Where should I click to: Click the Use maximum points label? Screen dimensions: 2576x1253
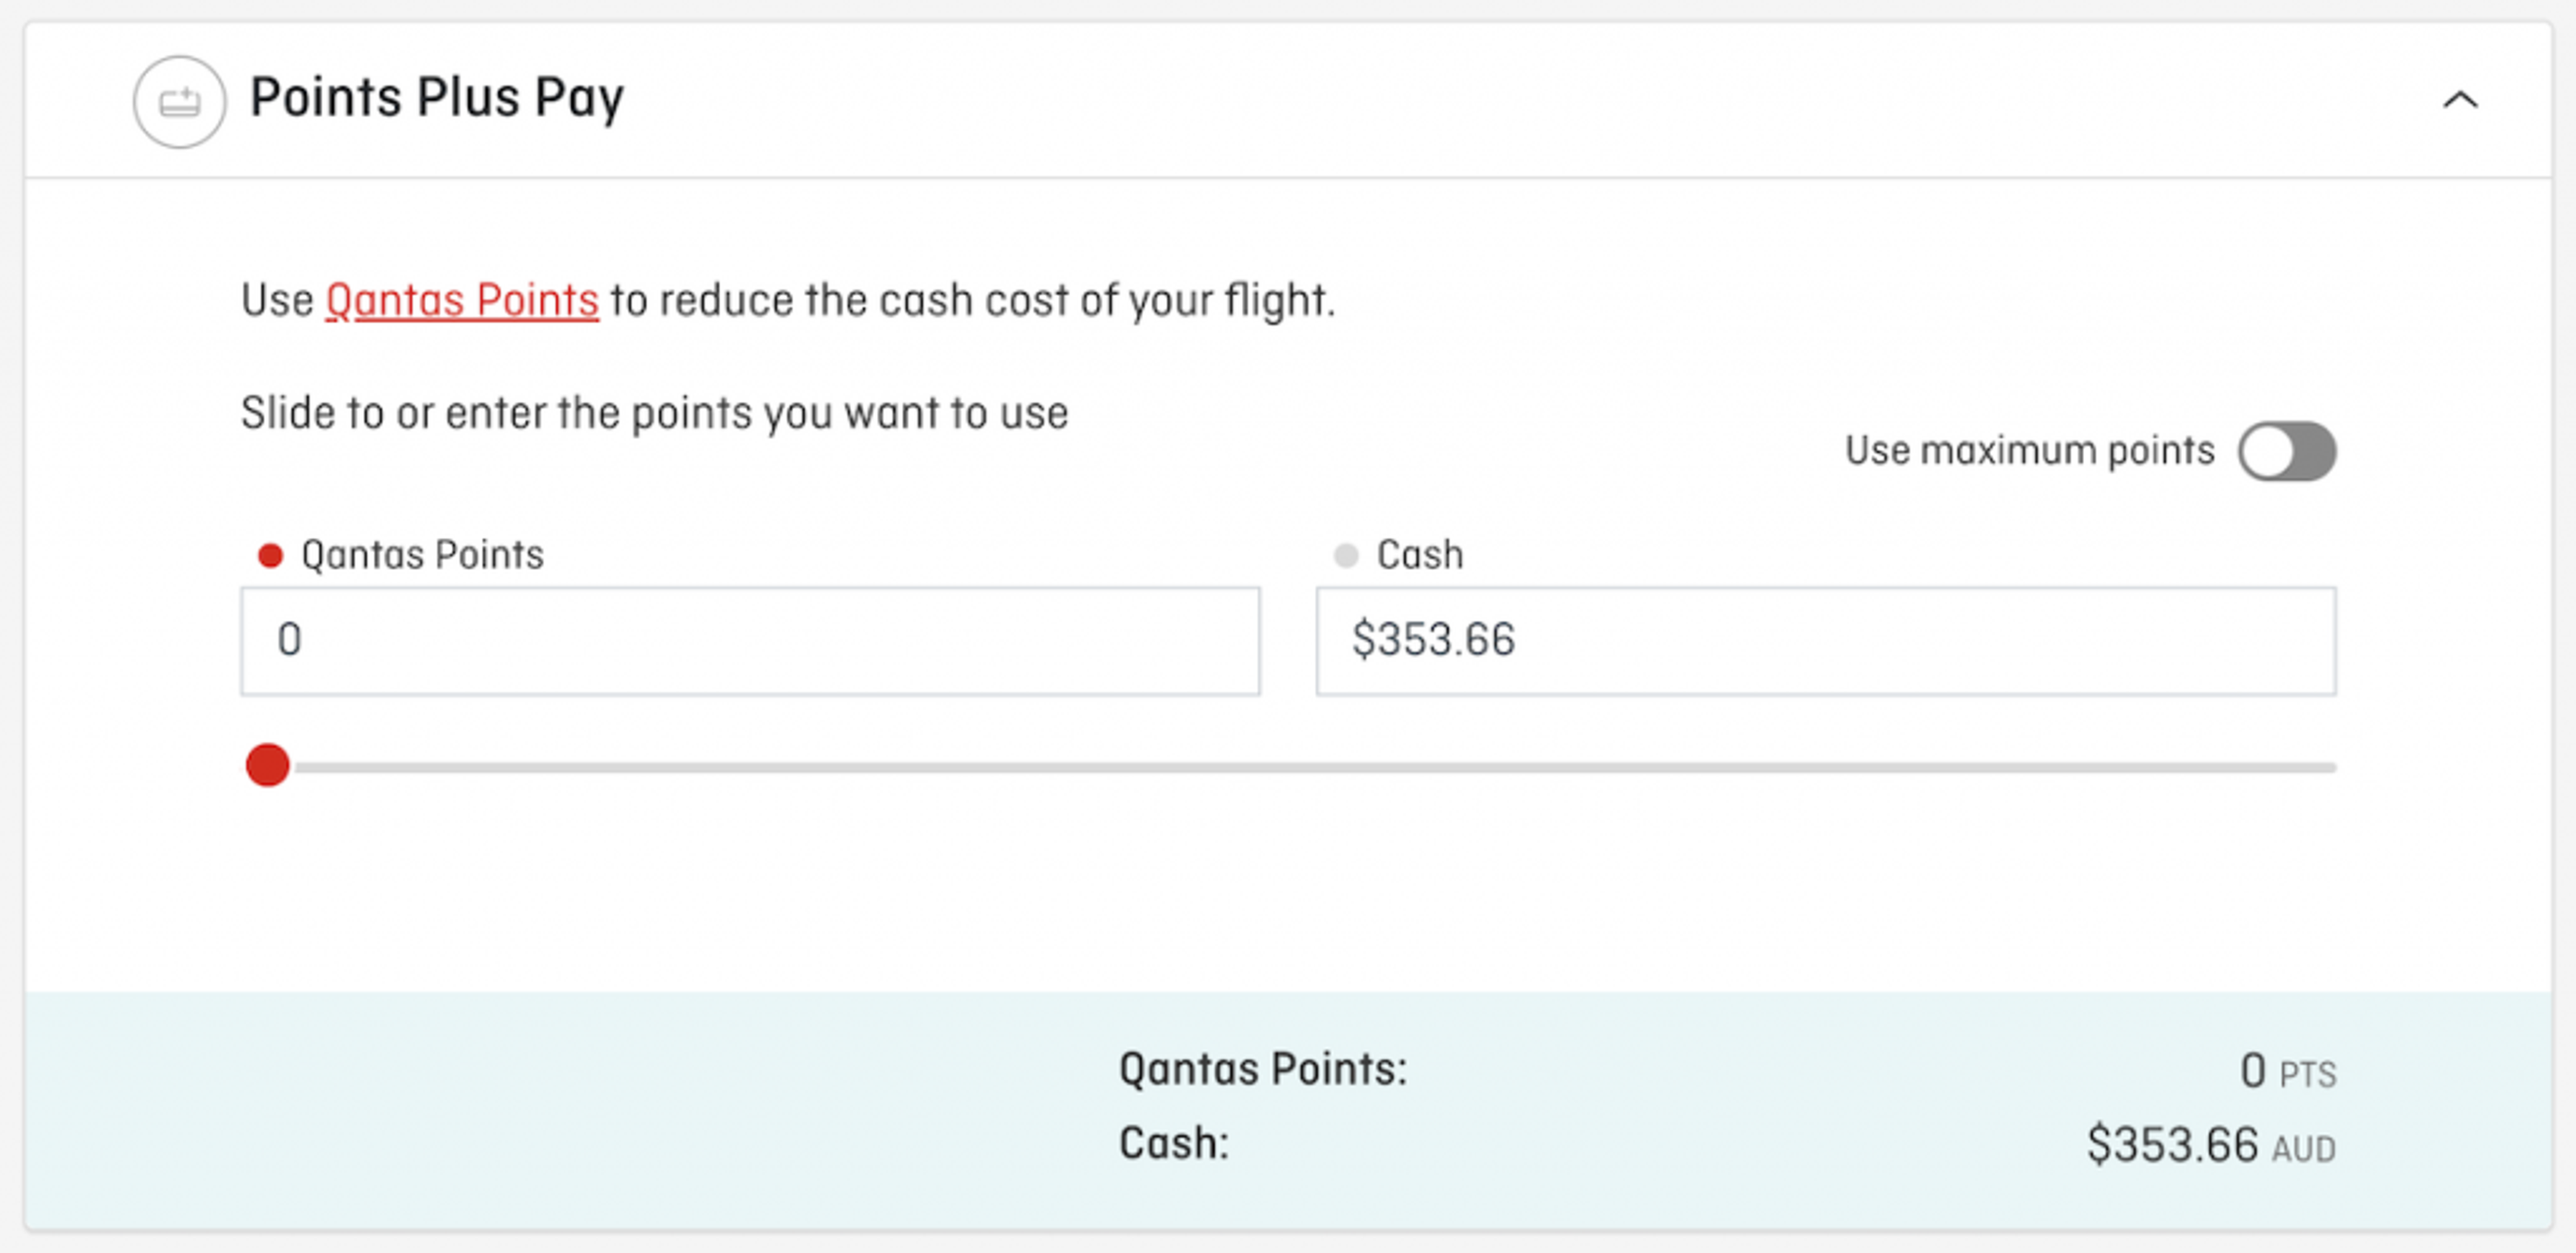(x=2029, y=451)
